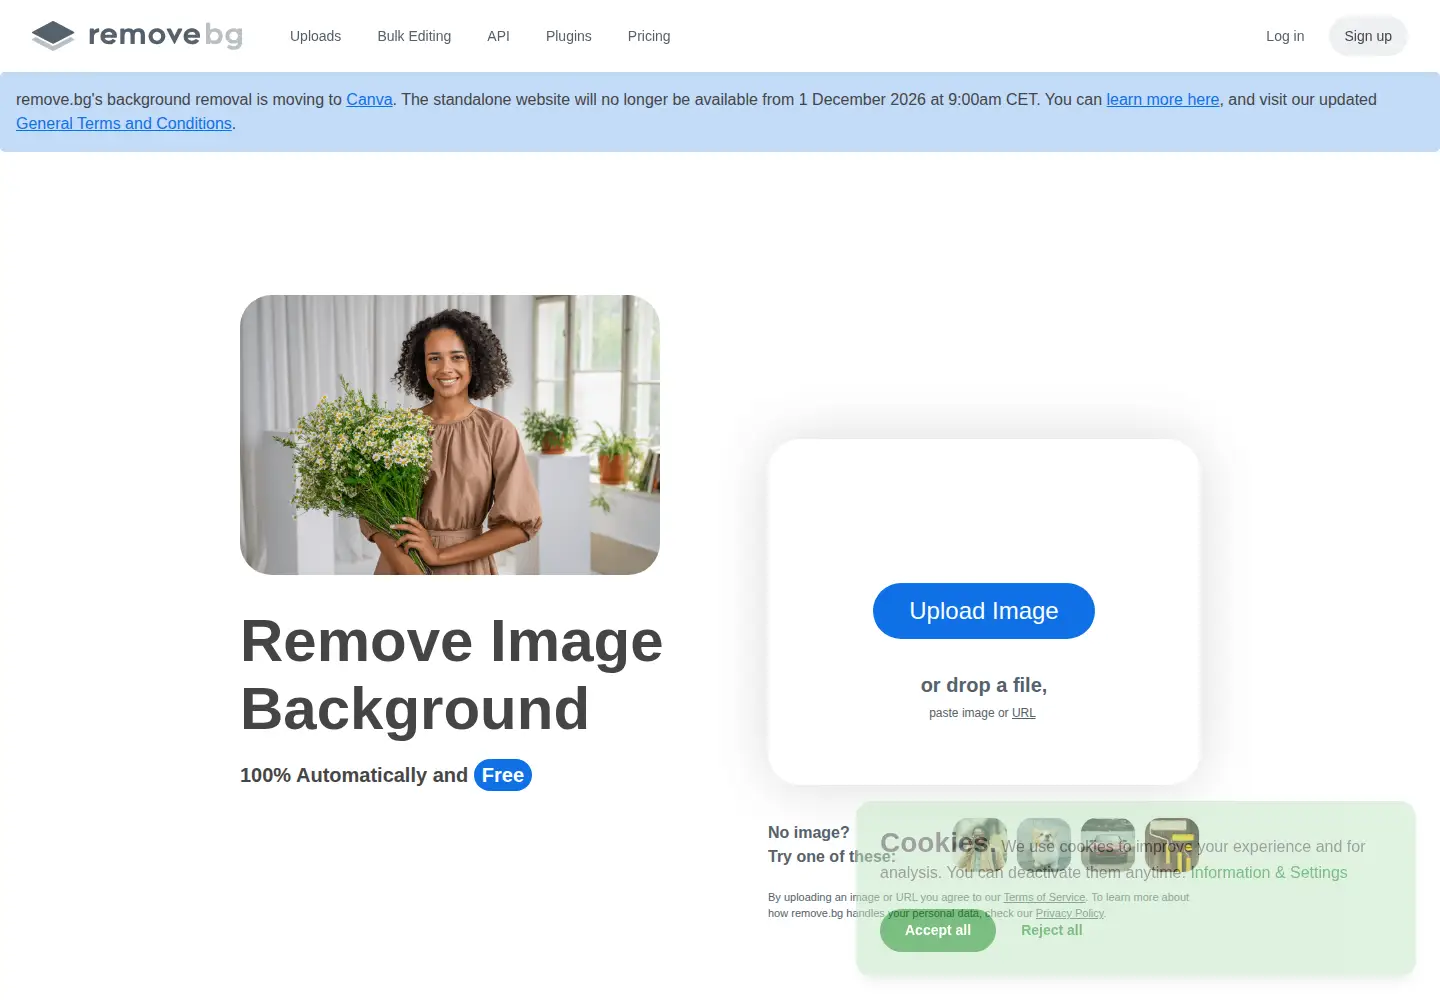Follow the Canva link in the banner
Viewport: 1440px width, 1000px height.
[369, 100]
